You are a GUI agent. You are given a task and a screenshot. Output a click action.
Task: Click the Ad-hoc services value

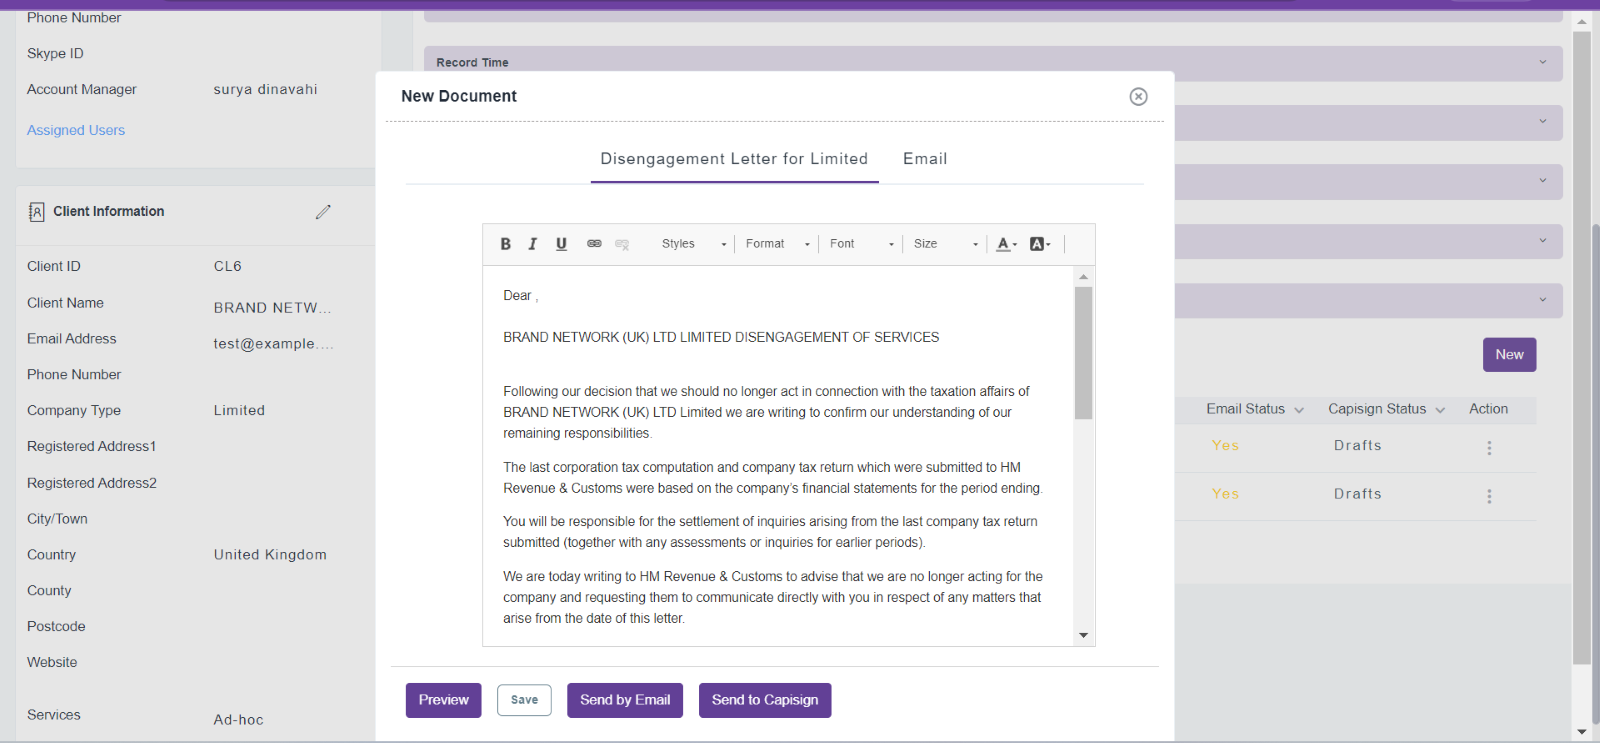coord(238,720)
